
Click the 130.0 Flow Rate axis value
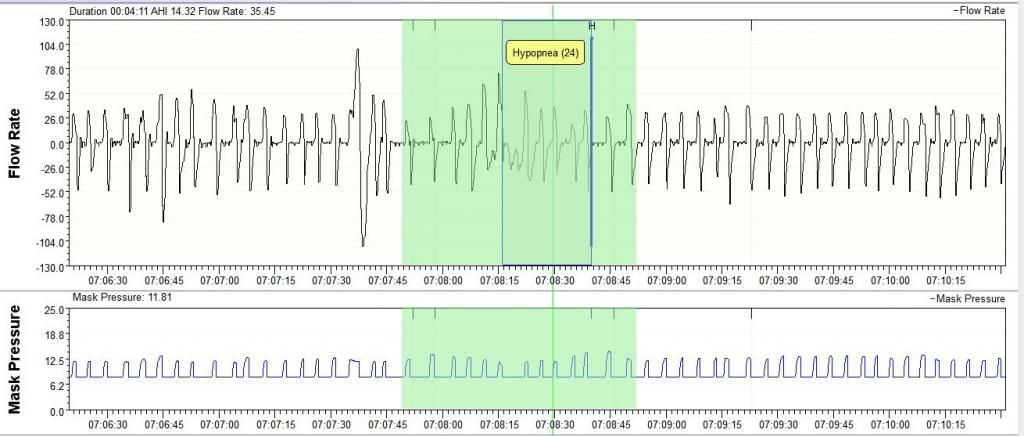click(52, 21)
